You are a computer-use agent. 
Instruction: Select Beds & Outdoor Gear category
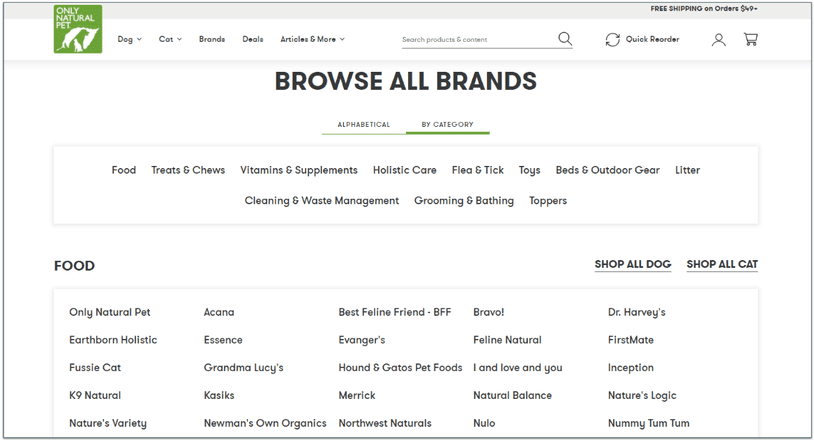[607, 170]
